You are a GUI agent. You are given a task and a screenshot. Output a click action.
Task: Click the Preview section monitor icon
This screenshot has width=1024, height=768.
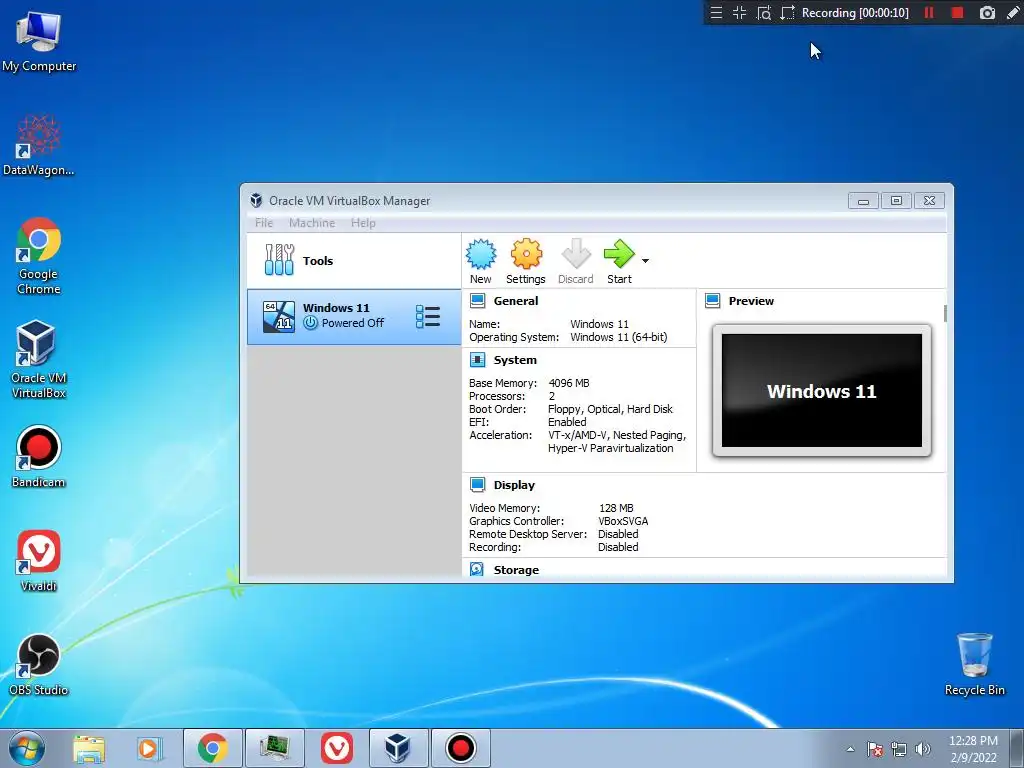click(712, 300)
